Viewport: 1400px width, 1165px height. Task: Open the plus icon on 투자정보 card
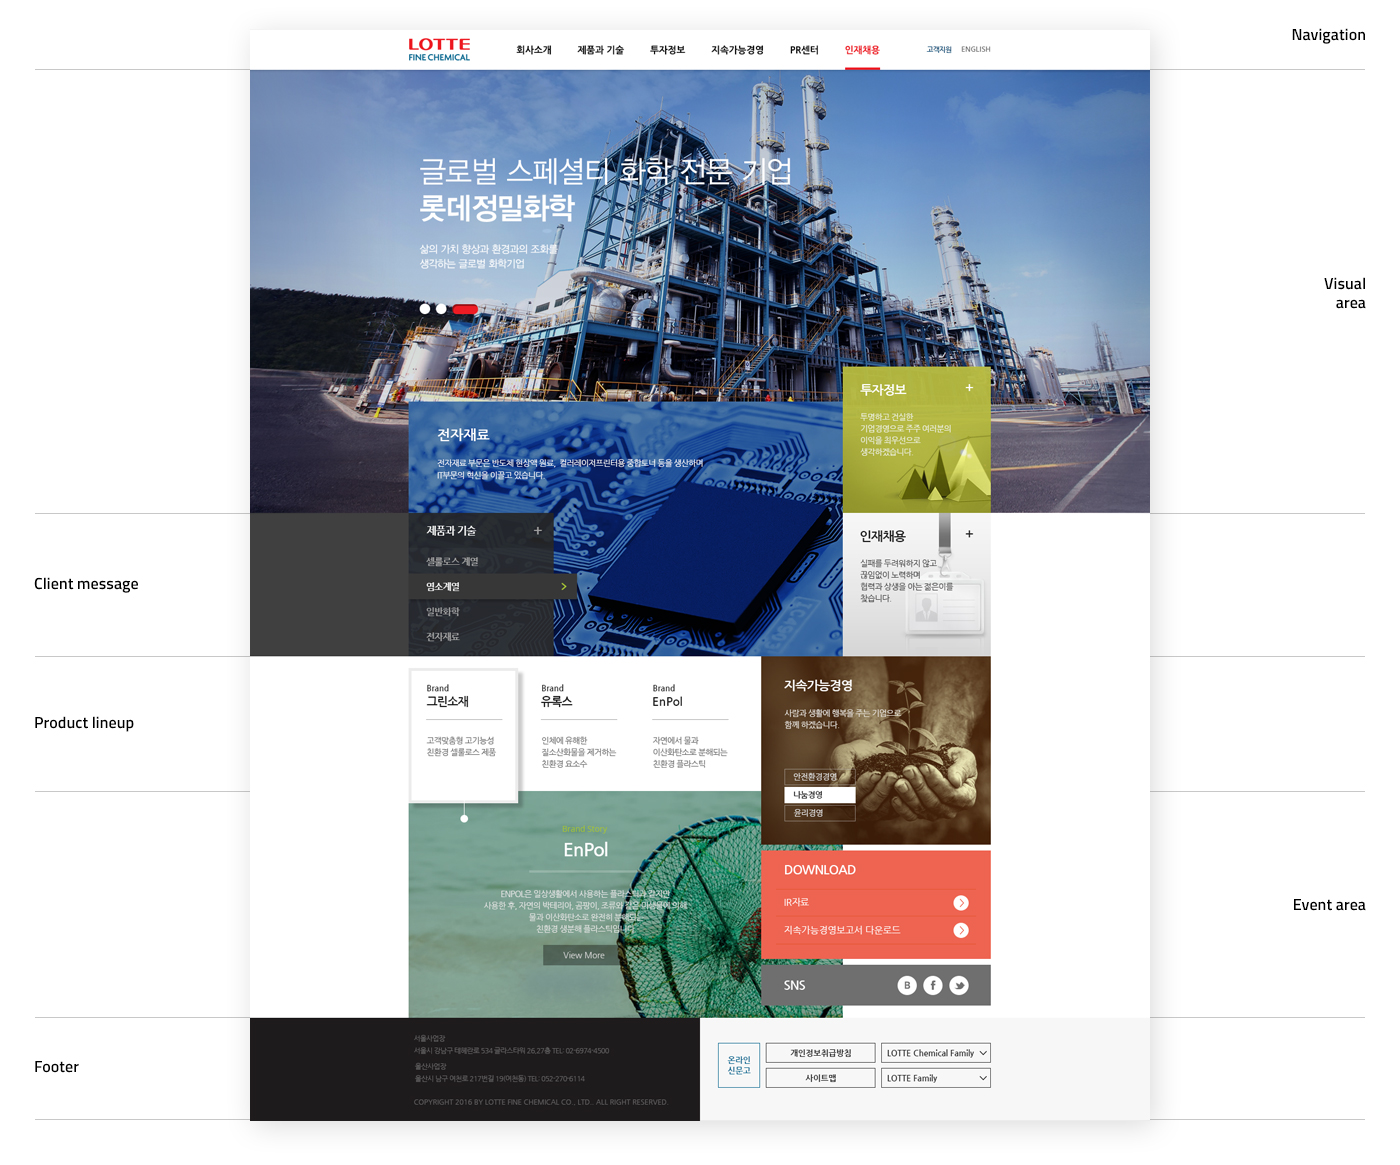pos(969,388)
